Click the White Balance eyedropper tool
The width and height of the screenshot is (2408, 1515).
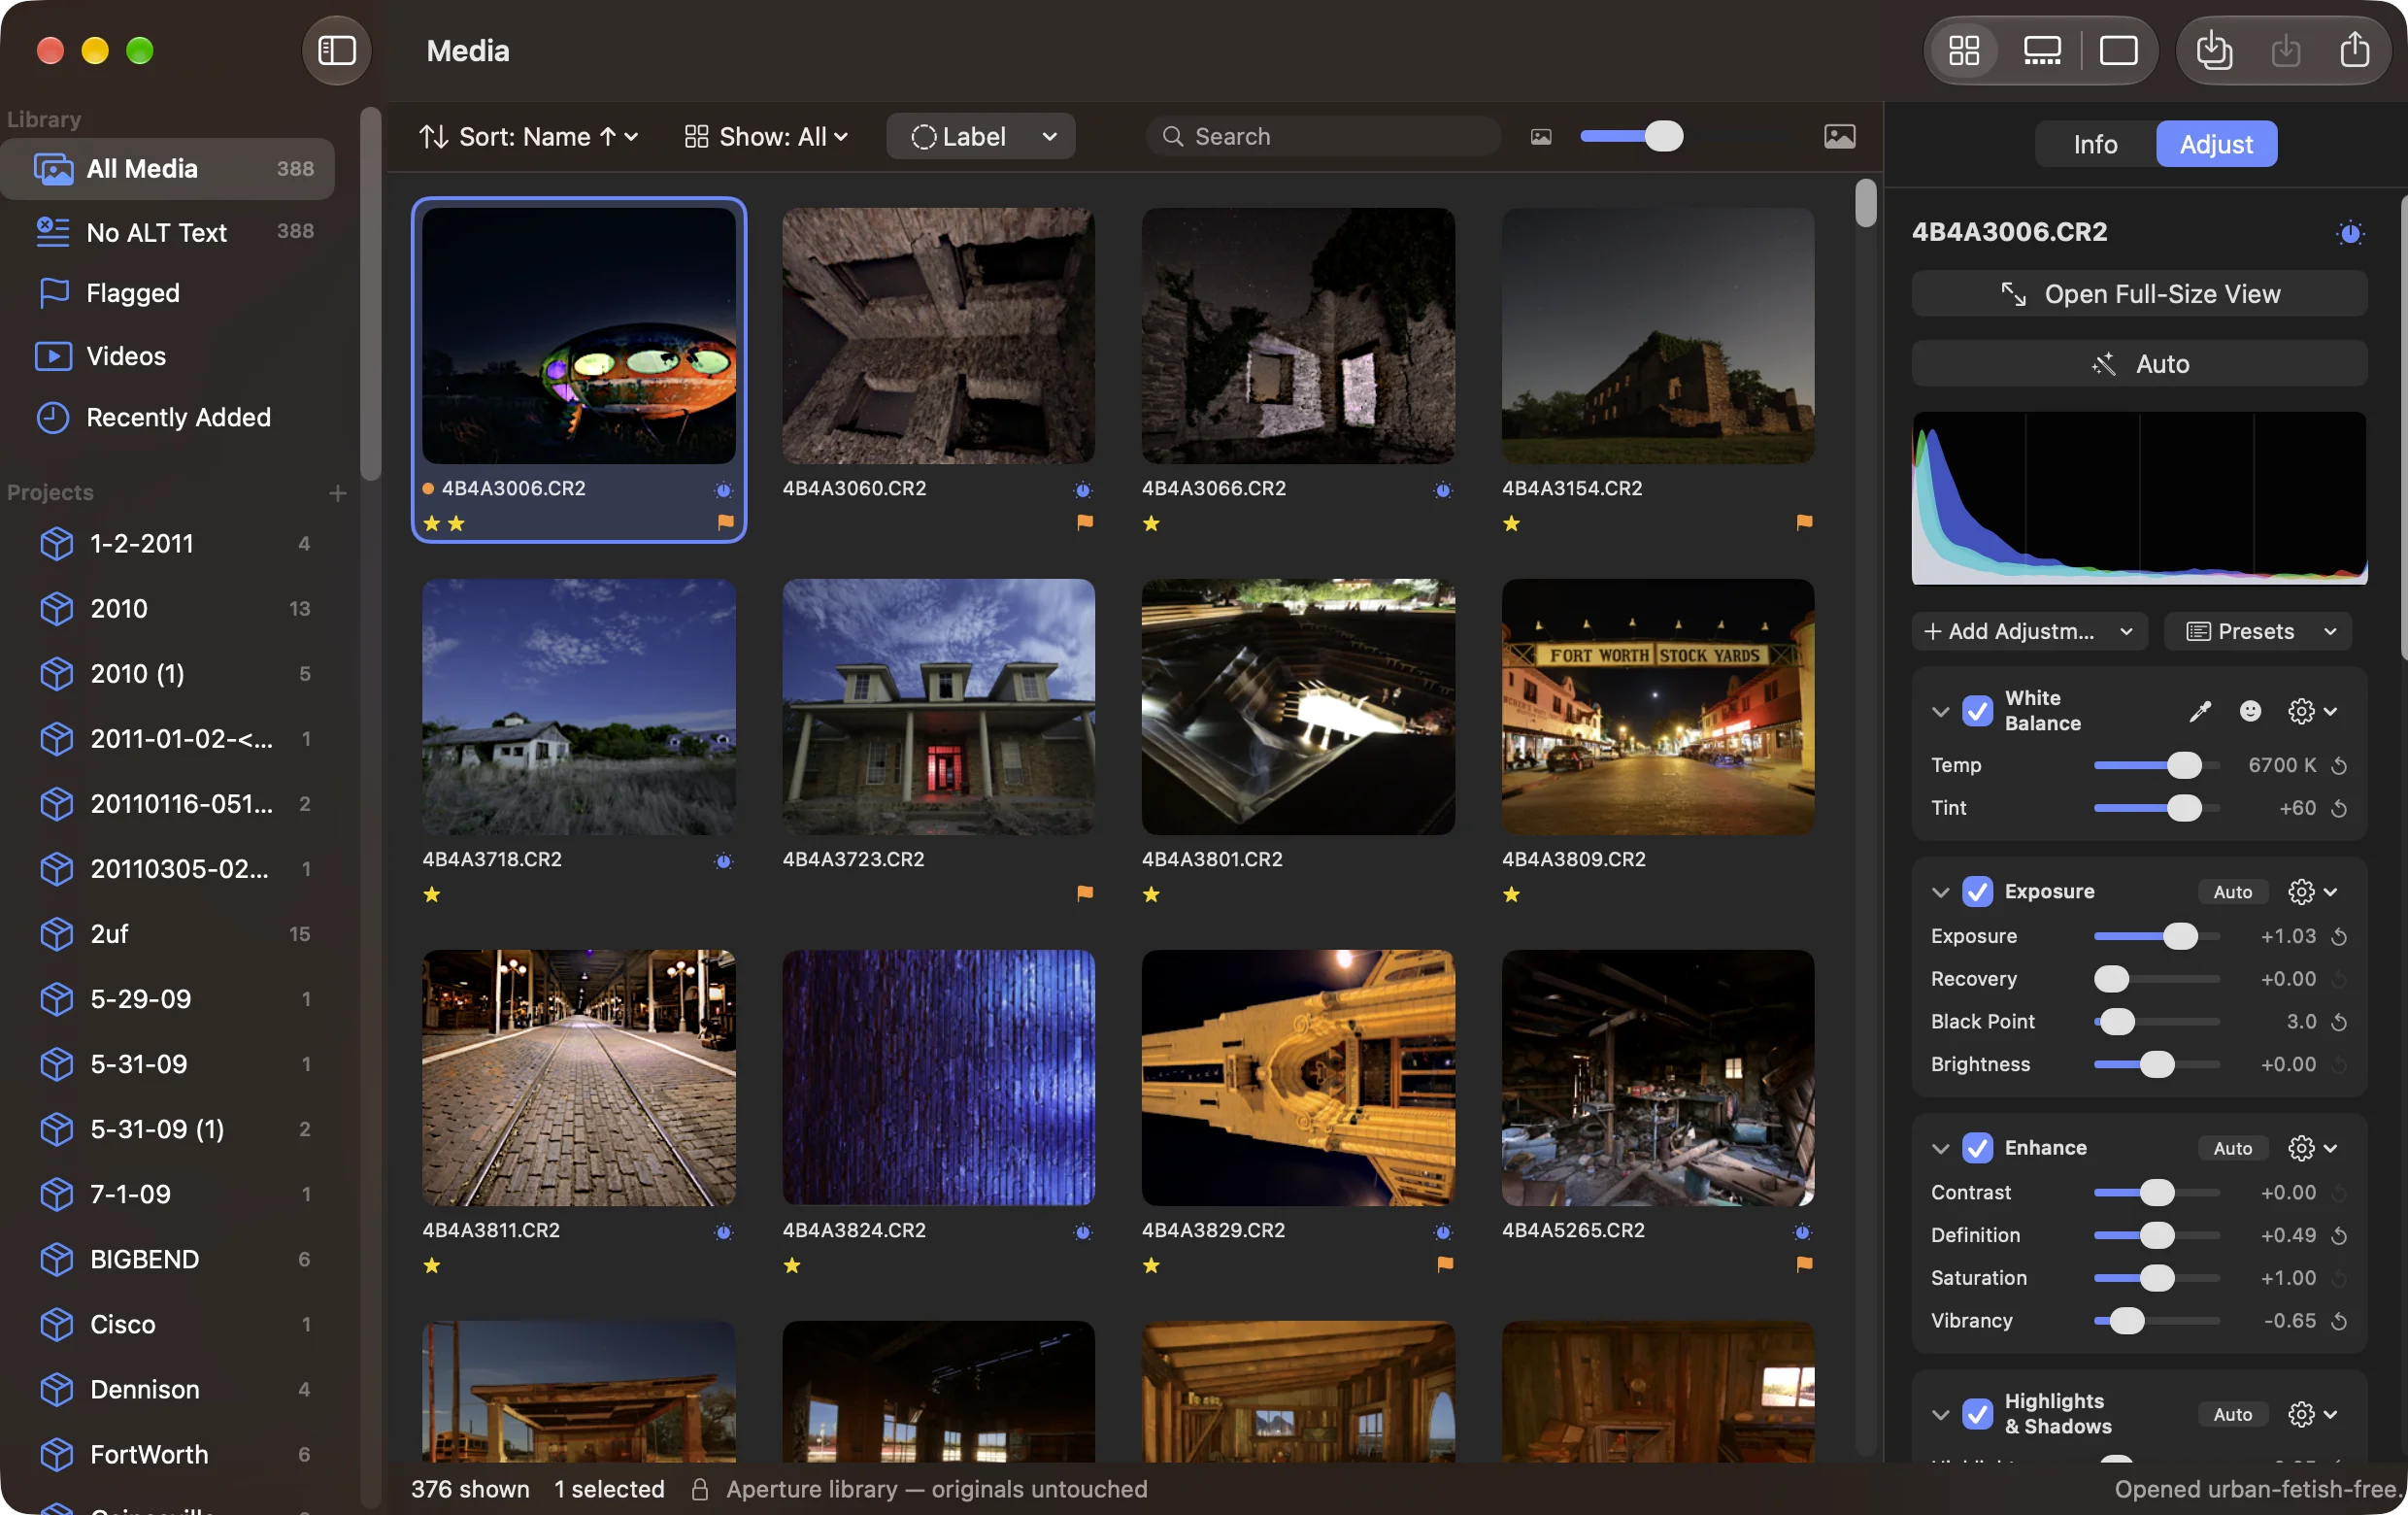click(x=2199, y=711)
